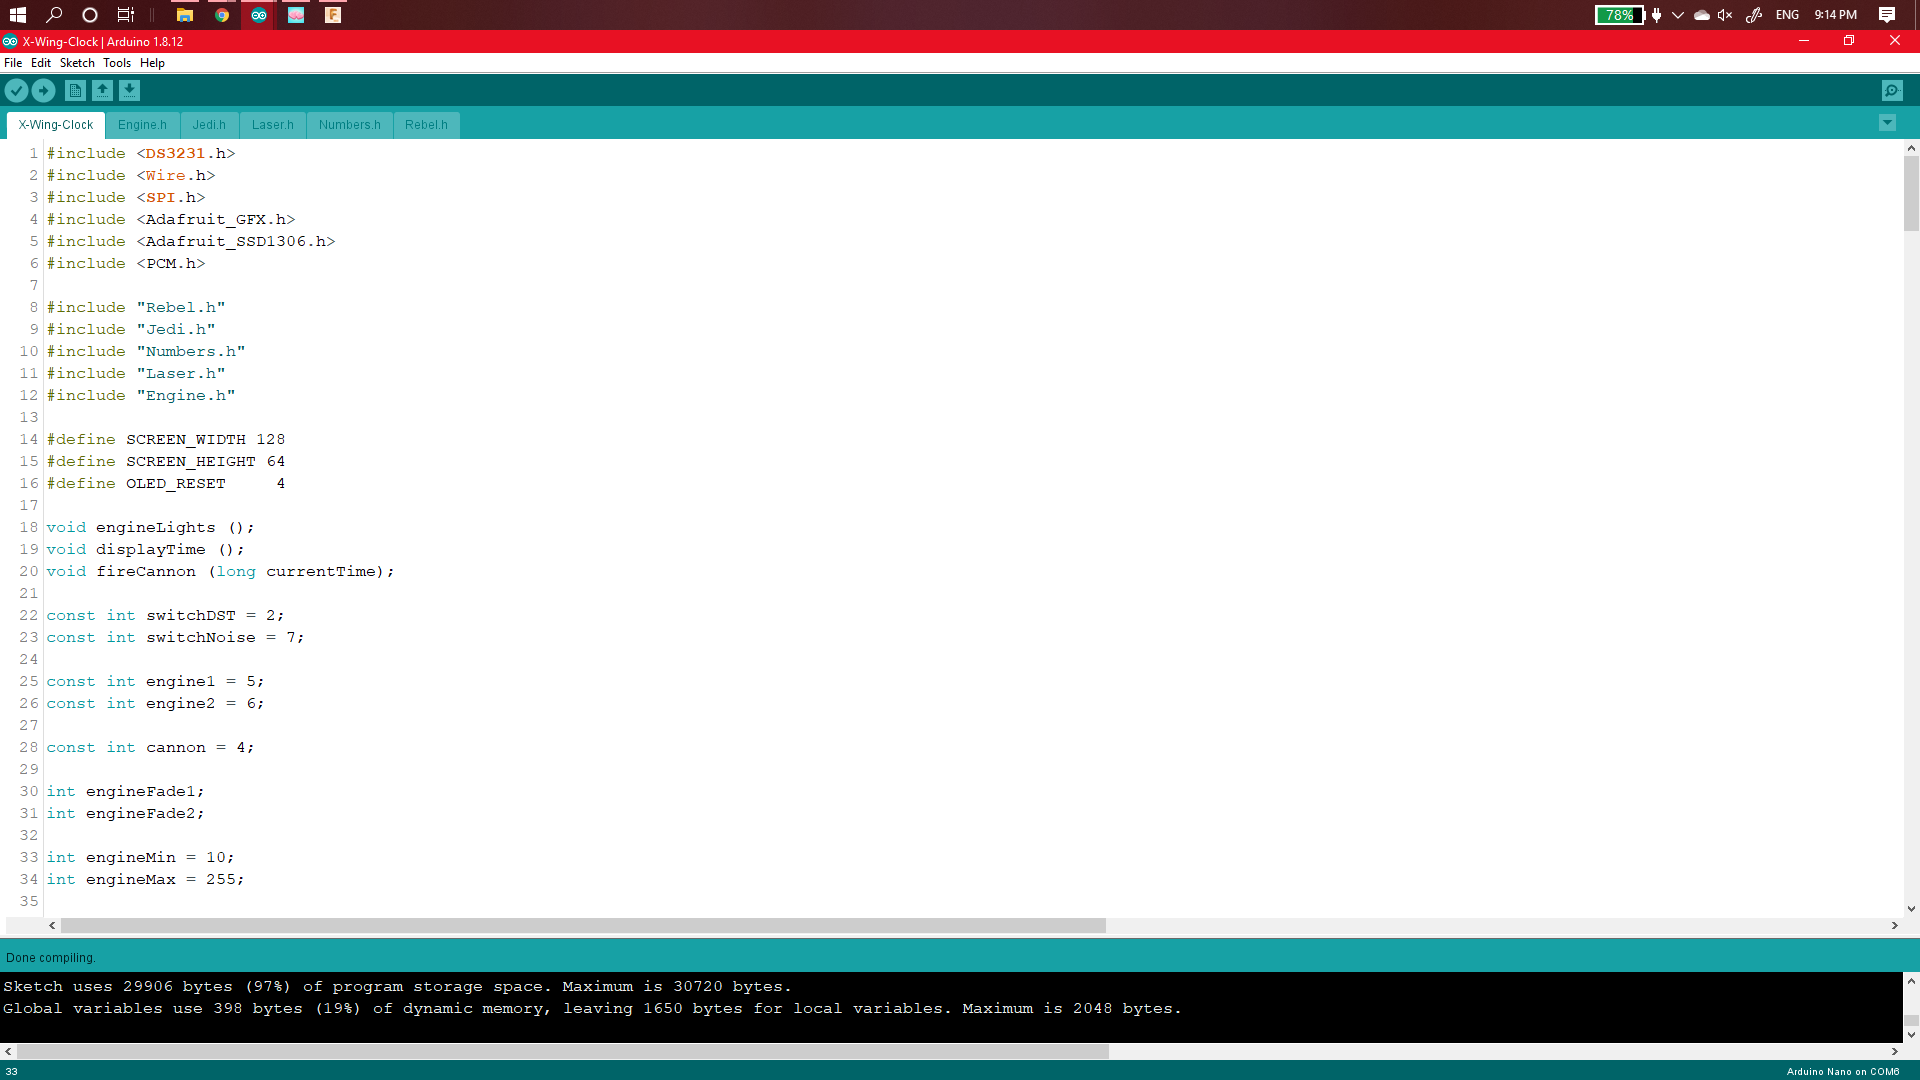Mute system volume via the speaker icon

pos(1724,15)
